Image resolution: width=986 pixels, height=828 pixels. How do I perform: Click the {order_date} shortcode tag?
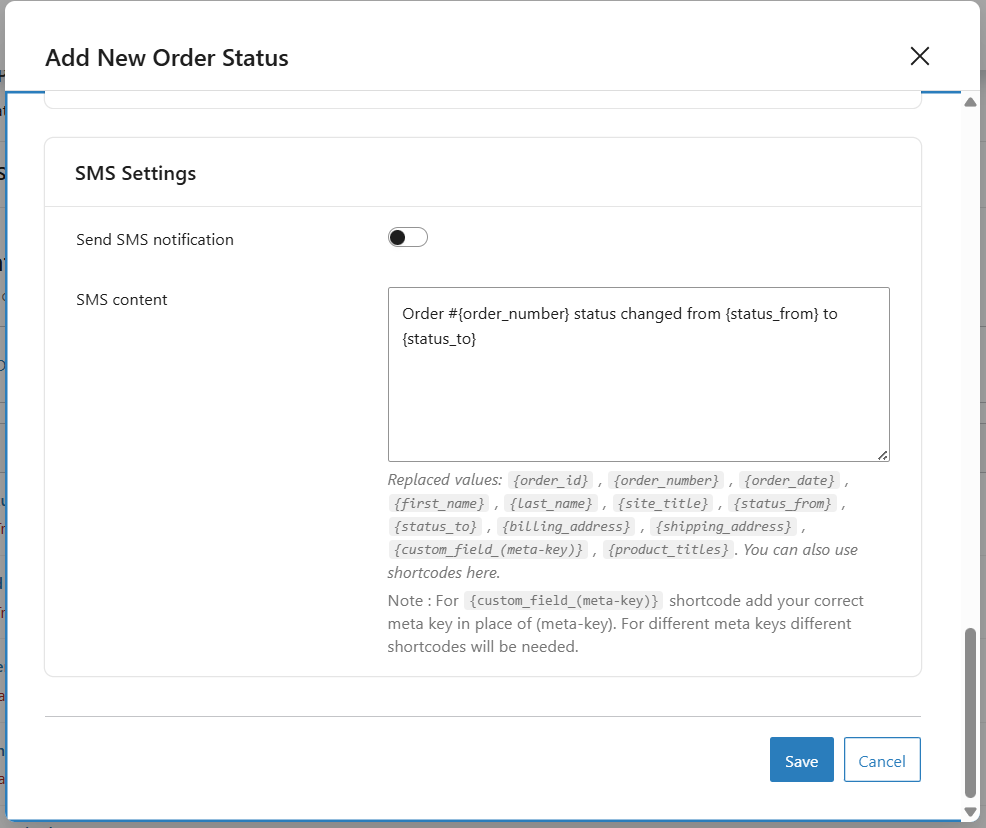click(x=789, y=480)
